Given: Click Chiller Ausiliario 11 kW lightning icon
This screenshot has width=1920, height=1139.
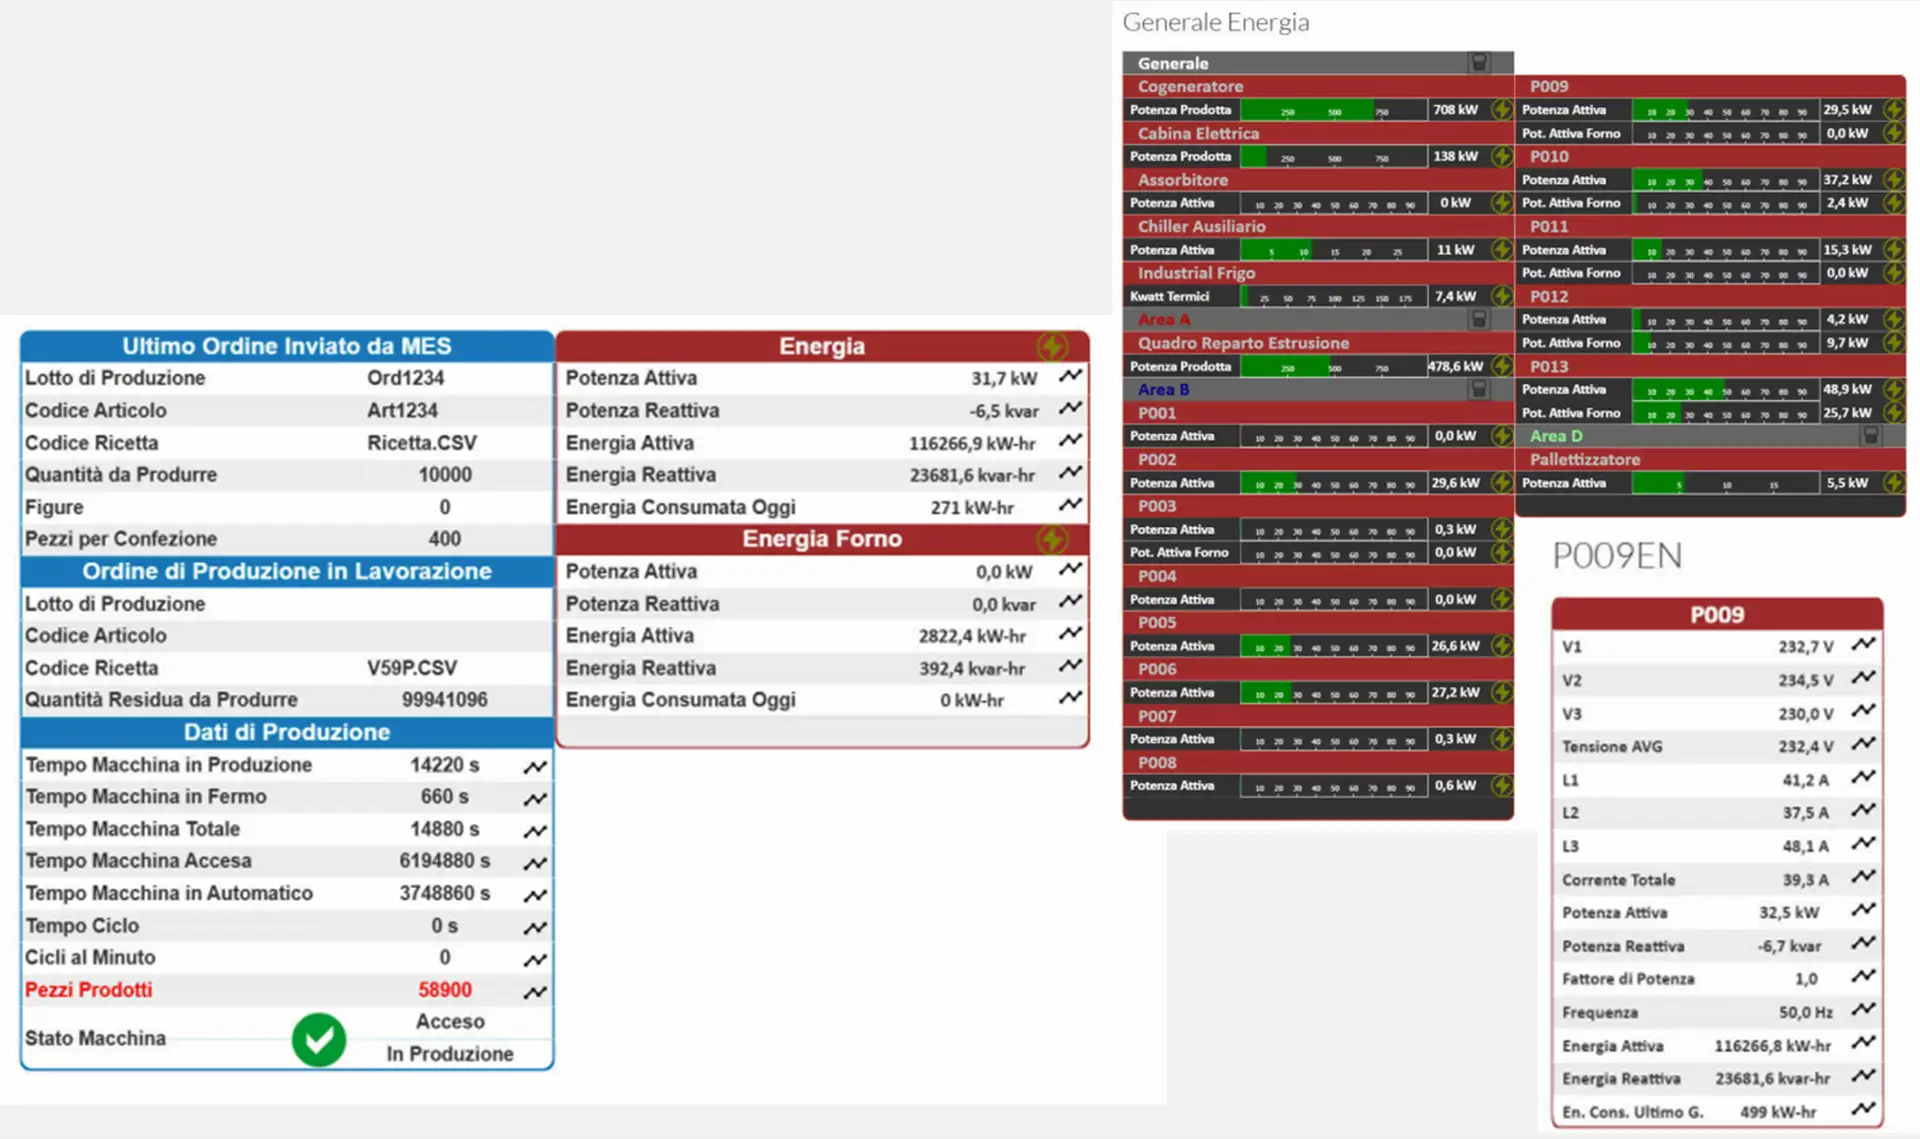Looking at the screenshot, I should 1502,249.
